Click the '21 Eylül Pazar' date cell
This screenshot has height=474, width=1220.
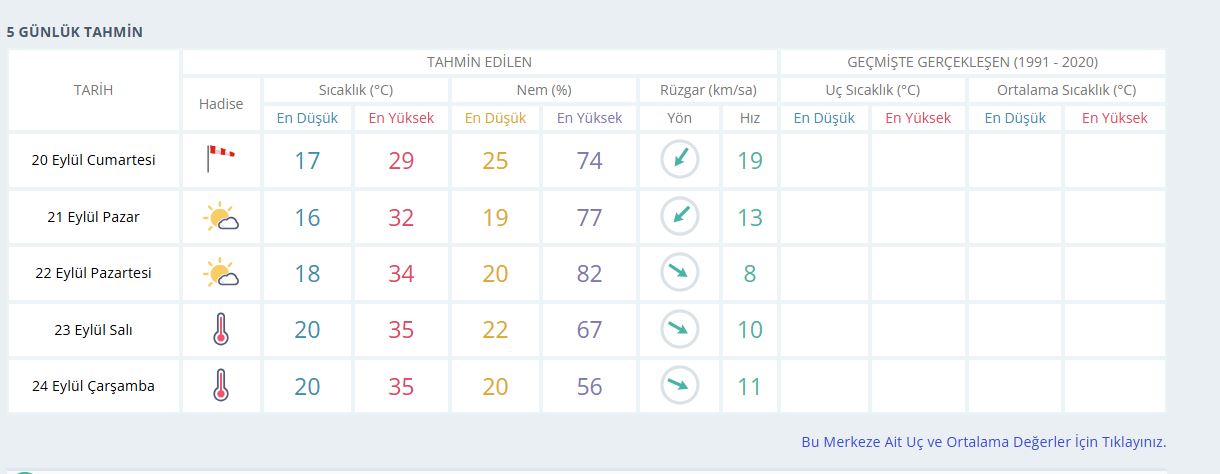pos(94,216)
